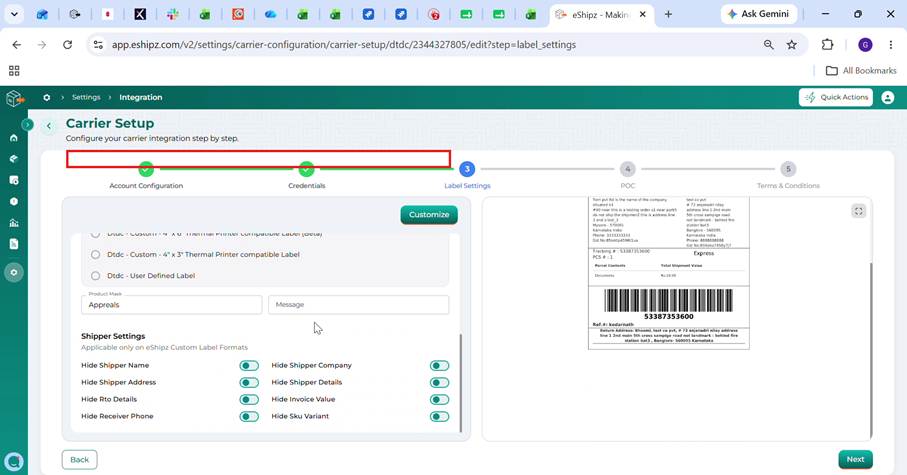
Task: Click label preview panel scrollbar
Action: (x=871, y=350)
